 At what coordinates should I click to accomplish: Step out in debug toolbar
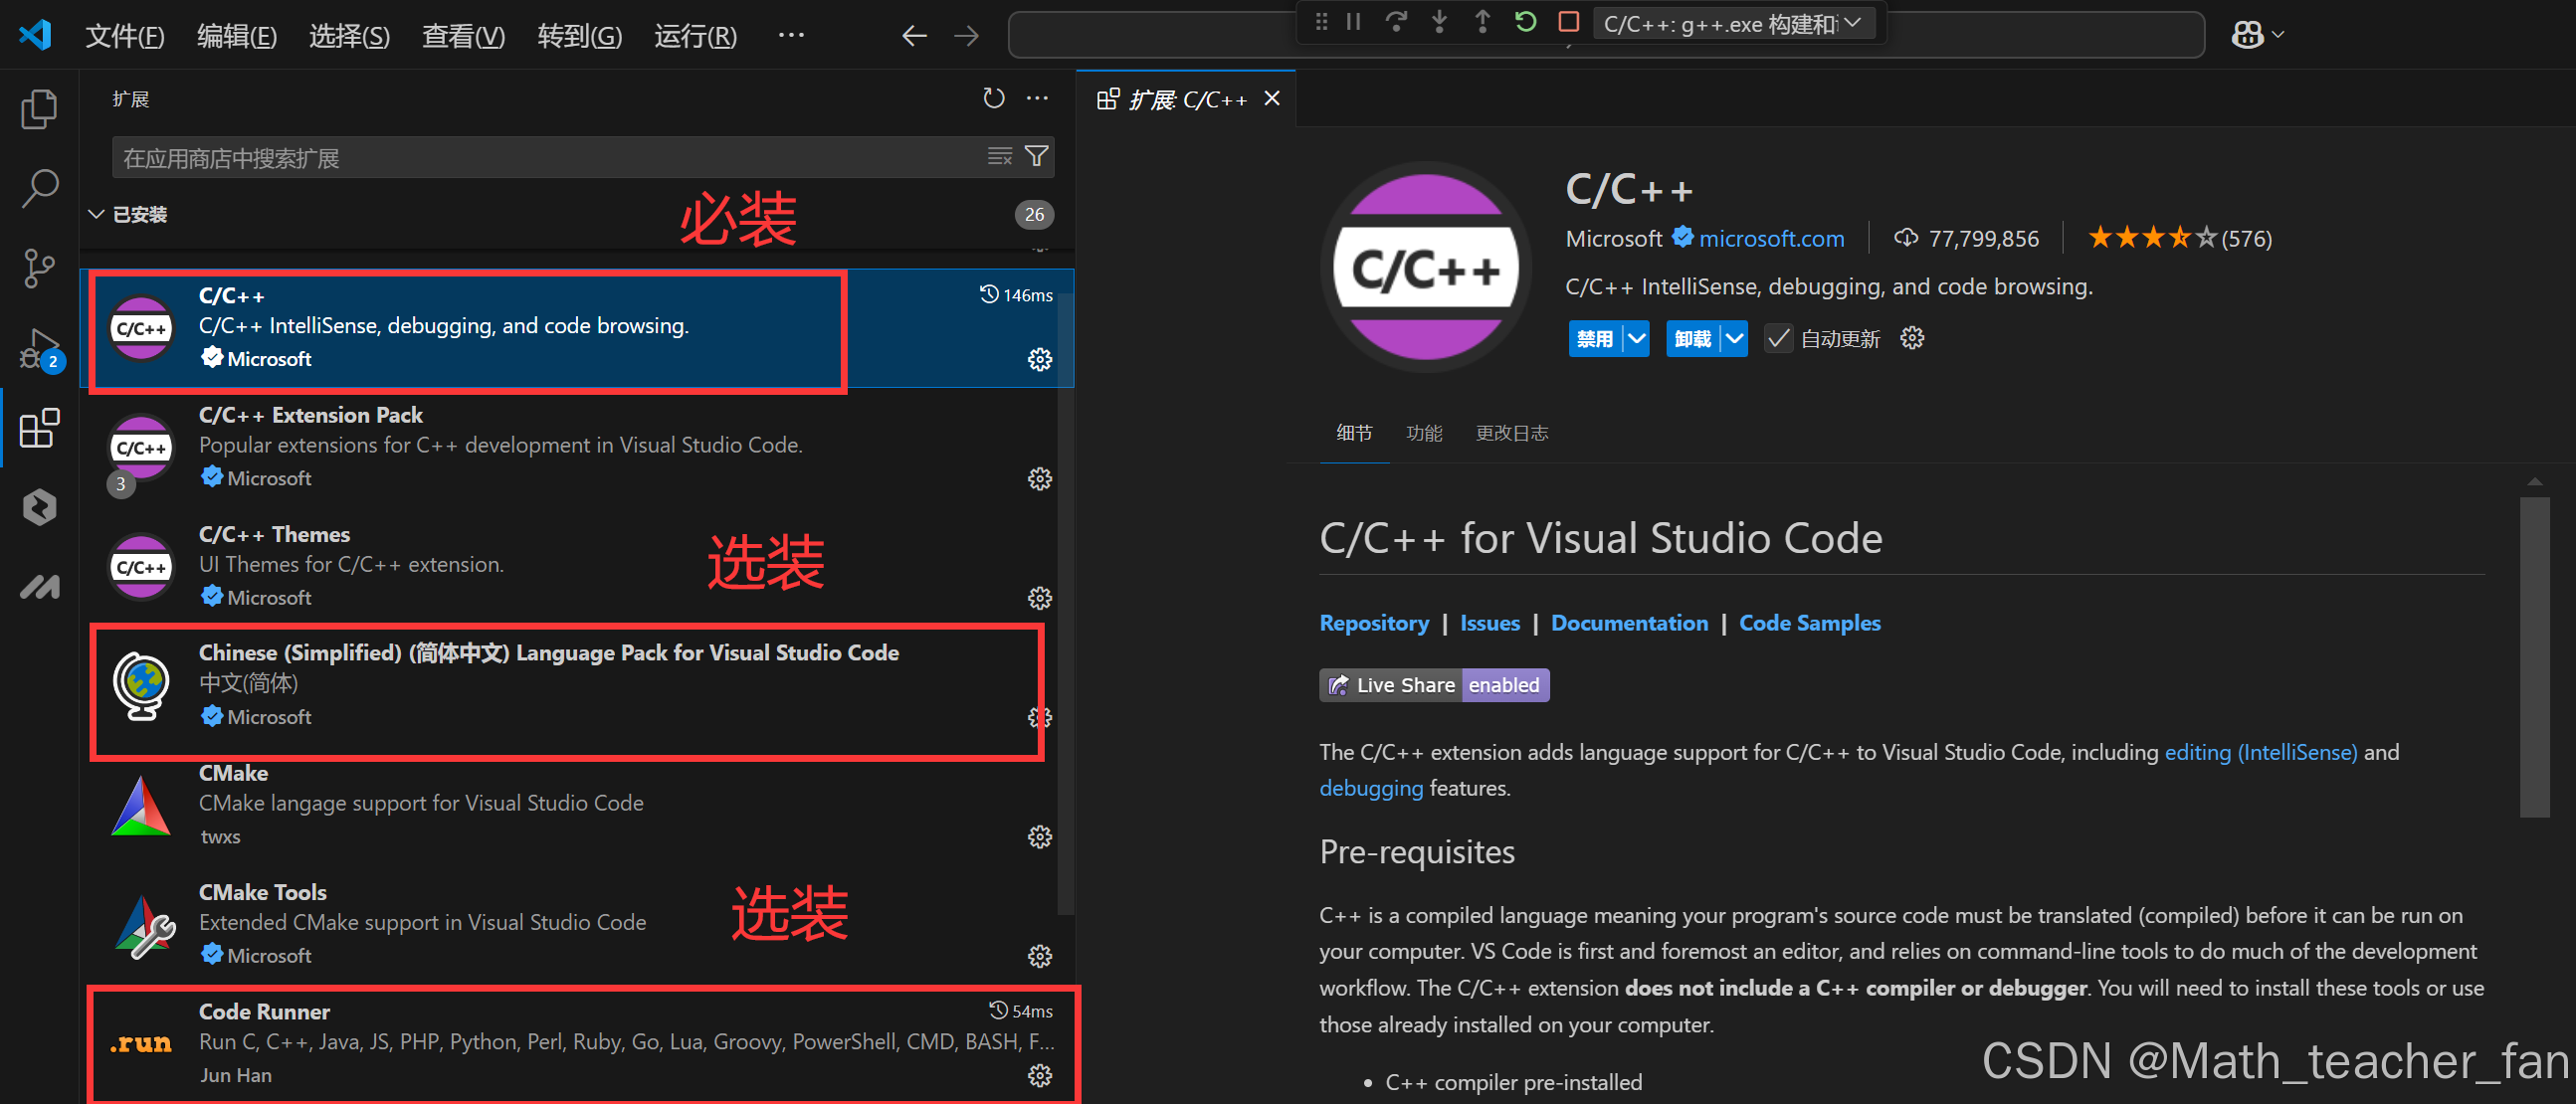pyautogui.click(x=1482, y=21)
